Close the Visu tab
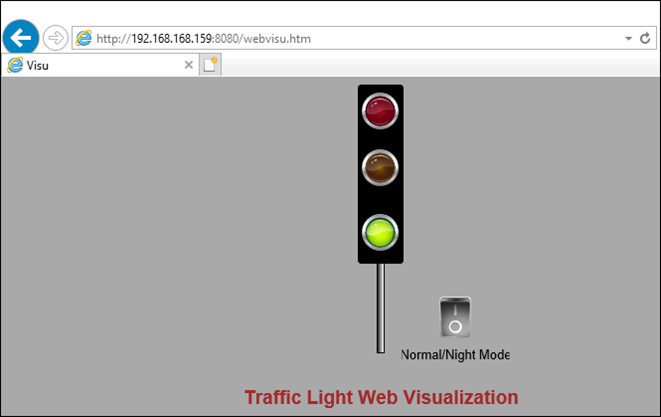Screen dimensions: 661x417 click(188, 65)
